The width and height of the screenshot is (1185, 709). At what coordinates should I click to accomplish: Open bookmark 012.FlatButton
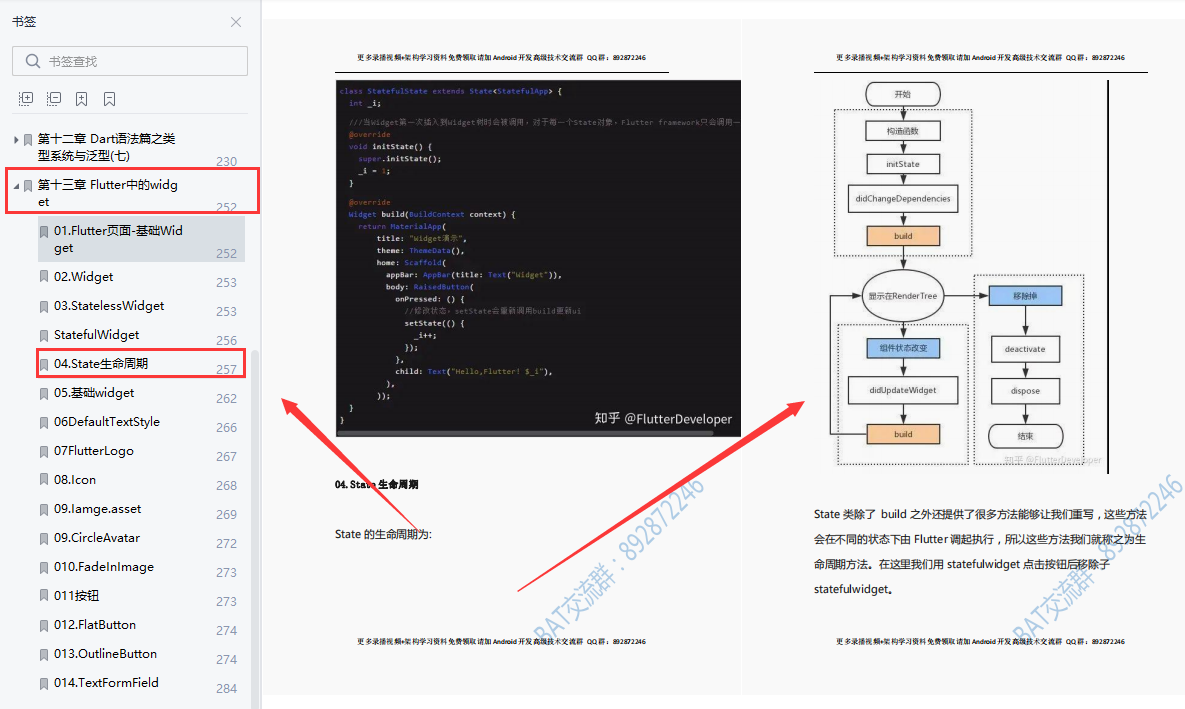(94, 624)
